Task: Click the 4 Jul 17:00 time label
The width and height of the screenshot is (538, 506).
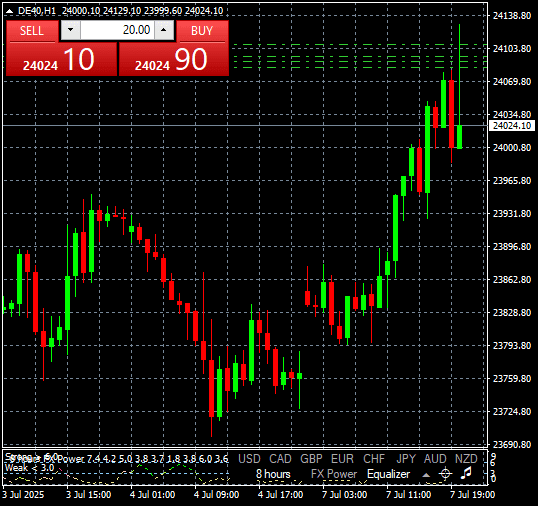Action: (x=280, y=495)
